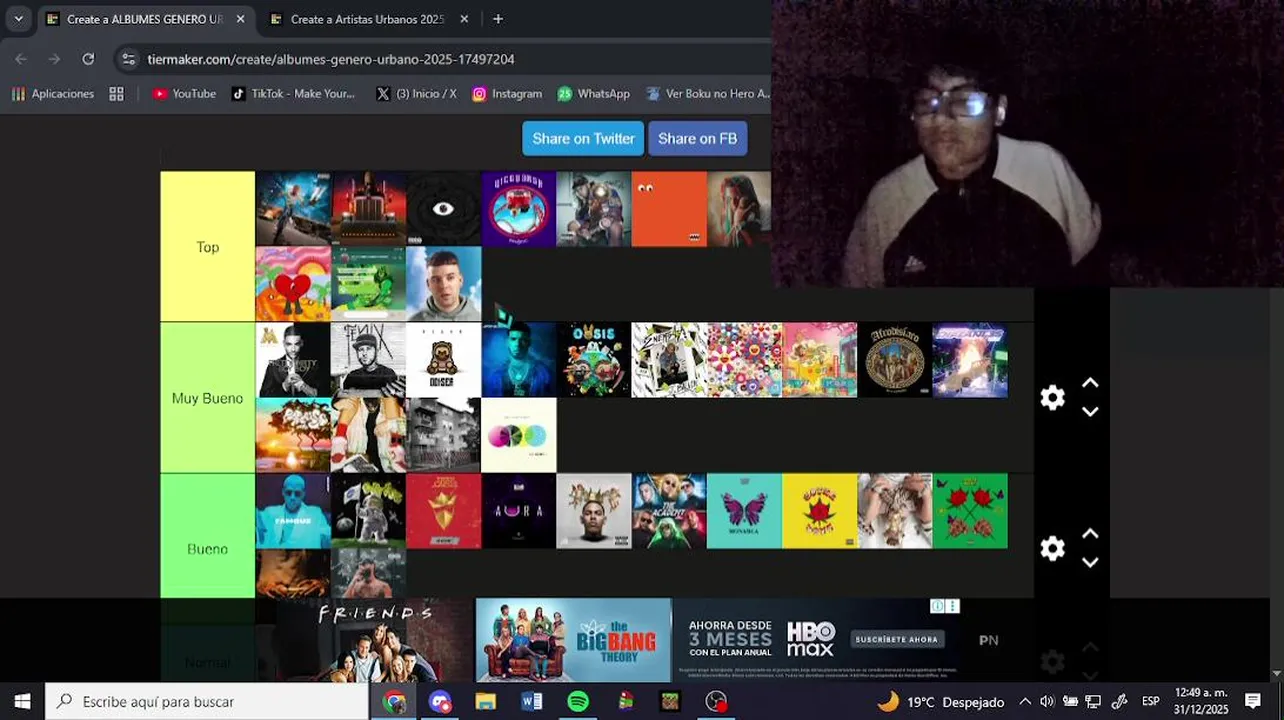
Task: Click Share on FB button
Action: coord(697,138)
